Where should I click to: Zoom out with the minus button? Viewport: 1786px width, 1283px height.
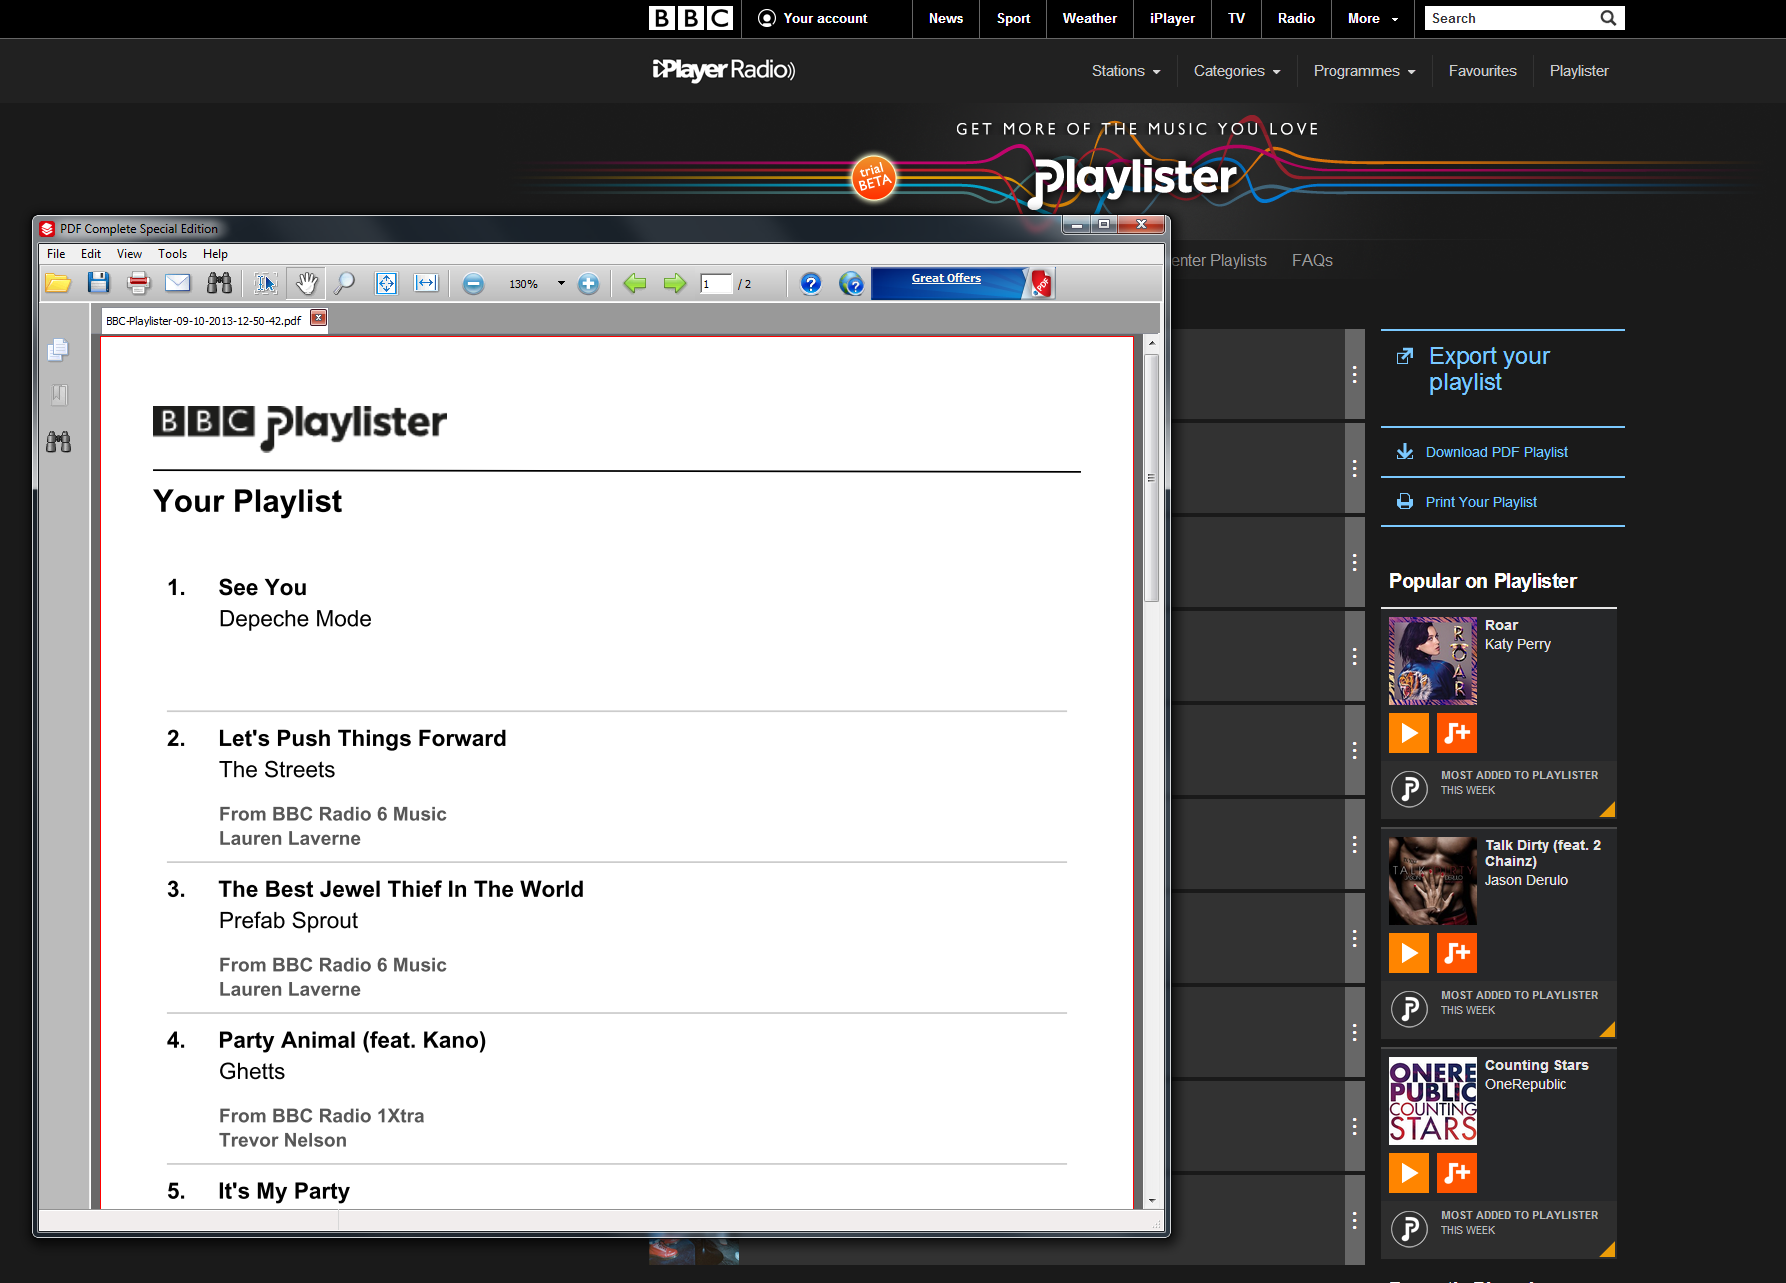tap(474, 284)
